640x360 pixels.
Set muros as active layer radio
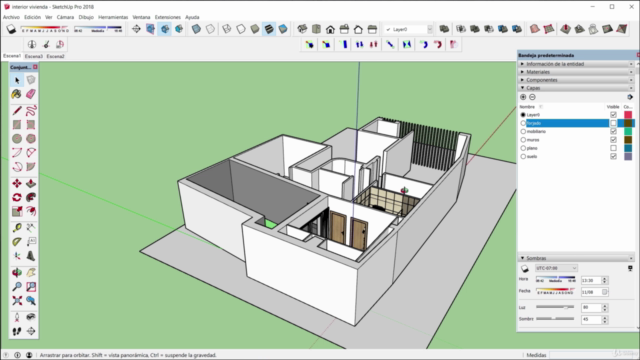(523, 140)
